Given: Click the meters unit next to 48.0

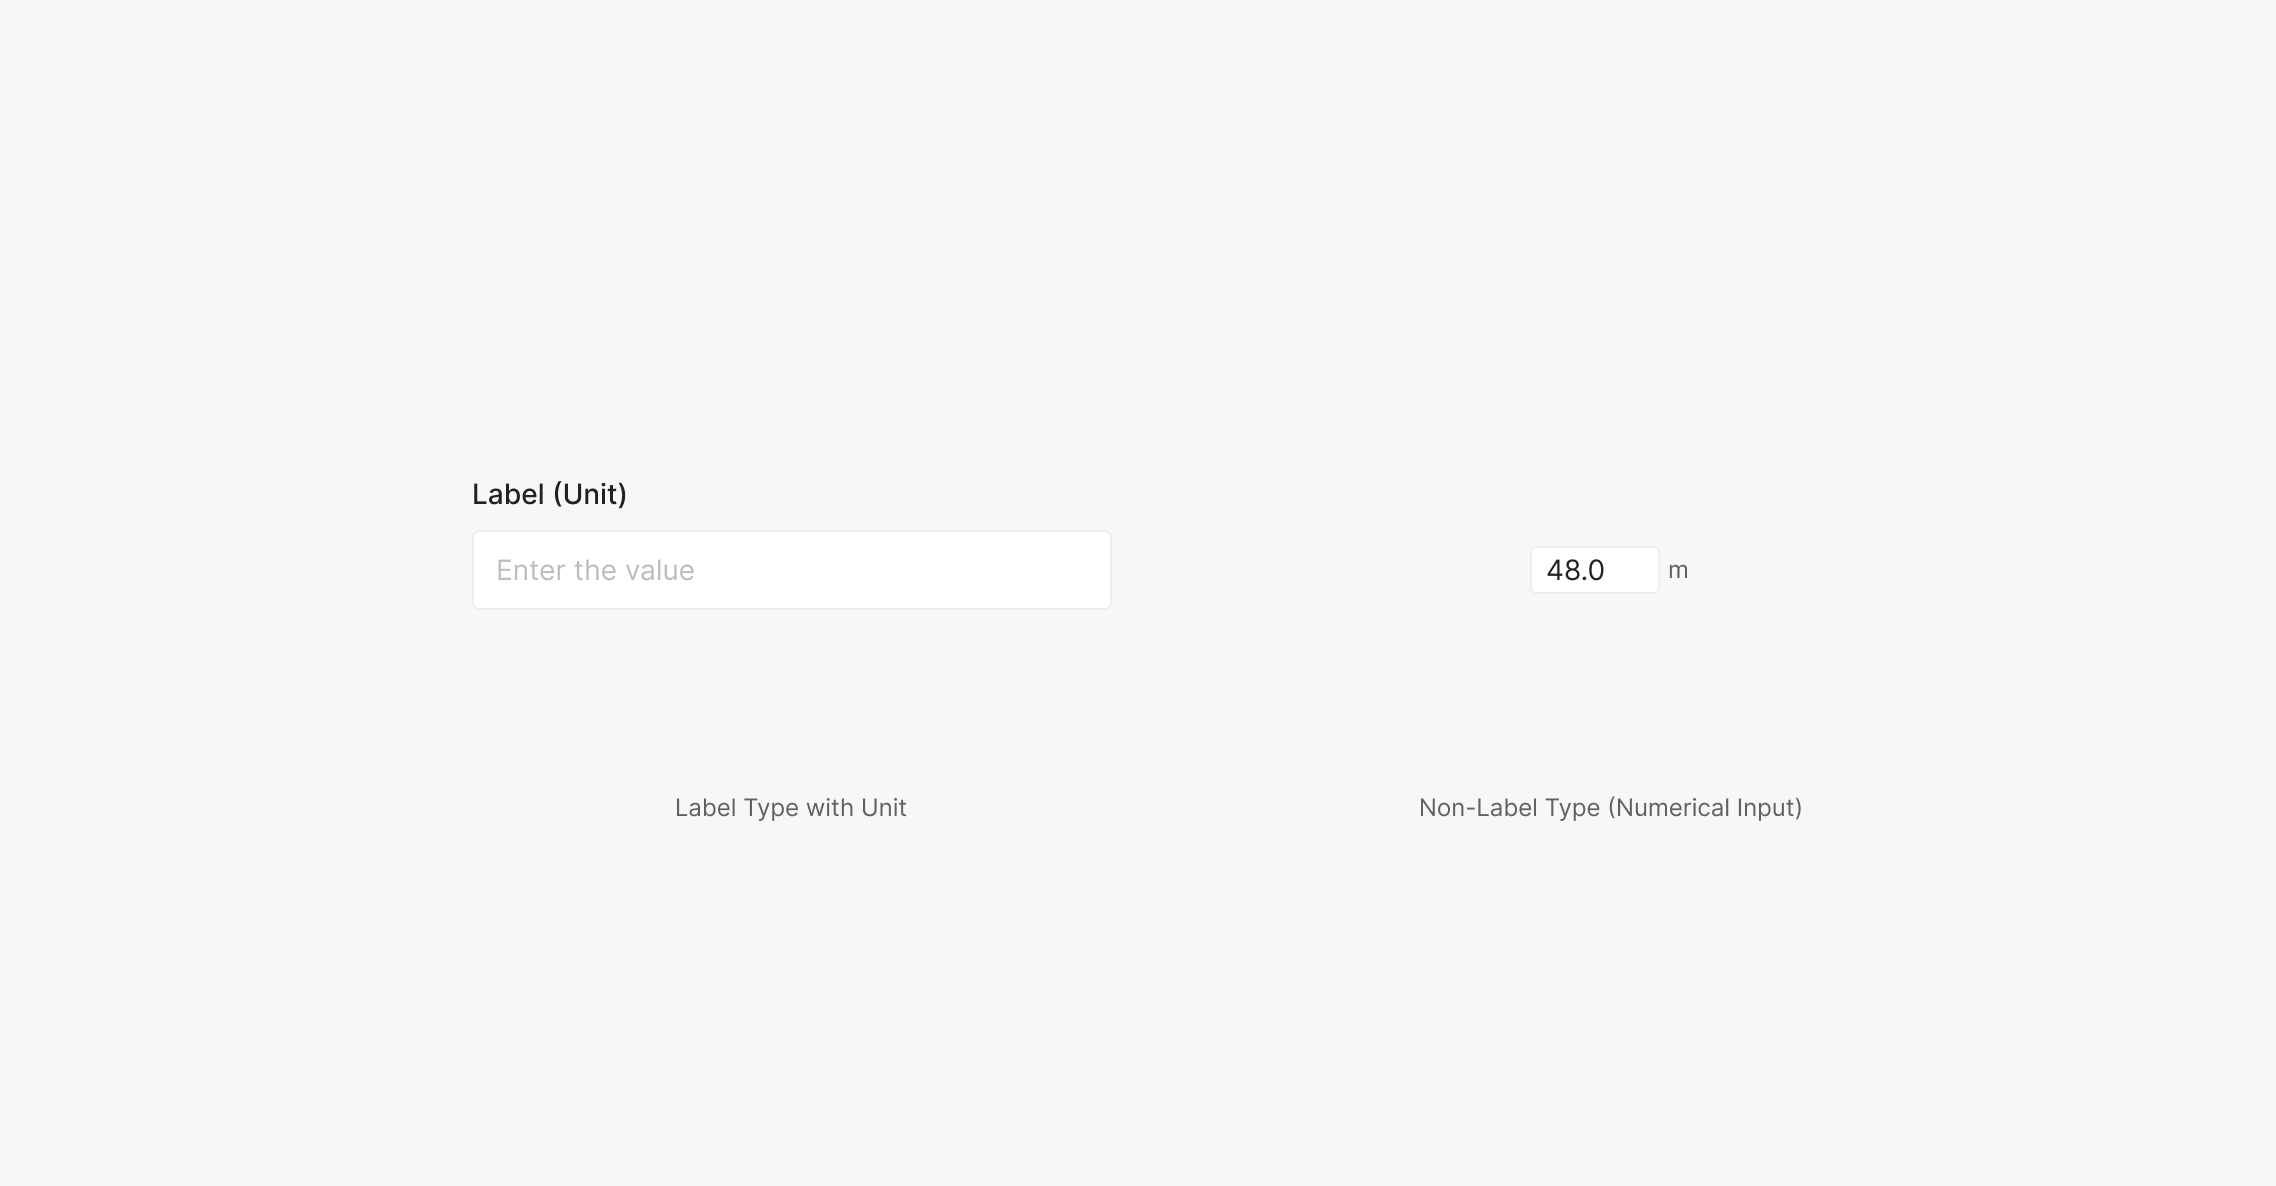Looking at the screenshot, I should (x=1678, y=570).
